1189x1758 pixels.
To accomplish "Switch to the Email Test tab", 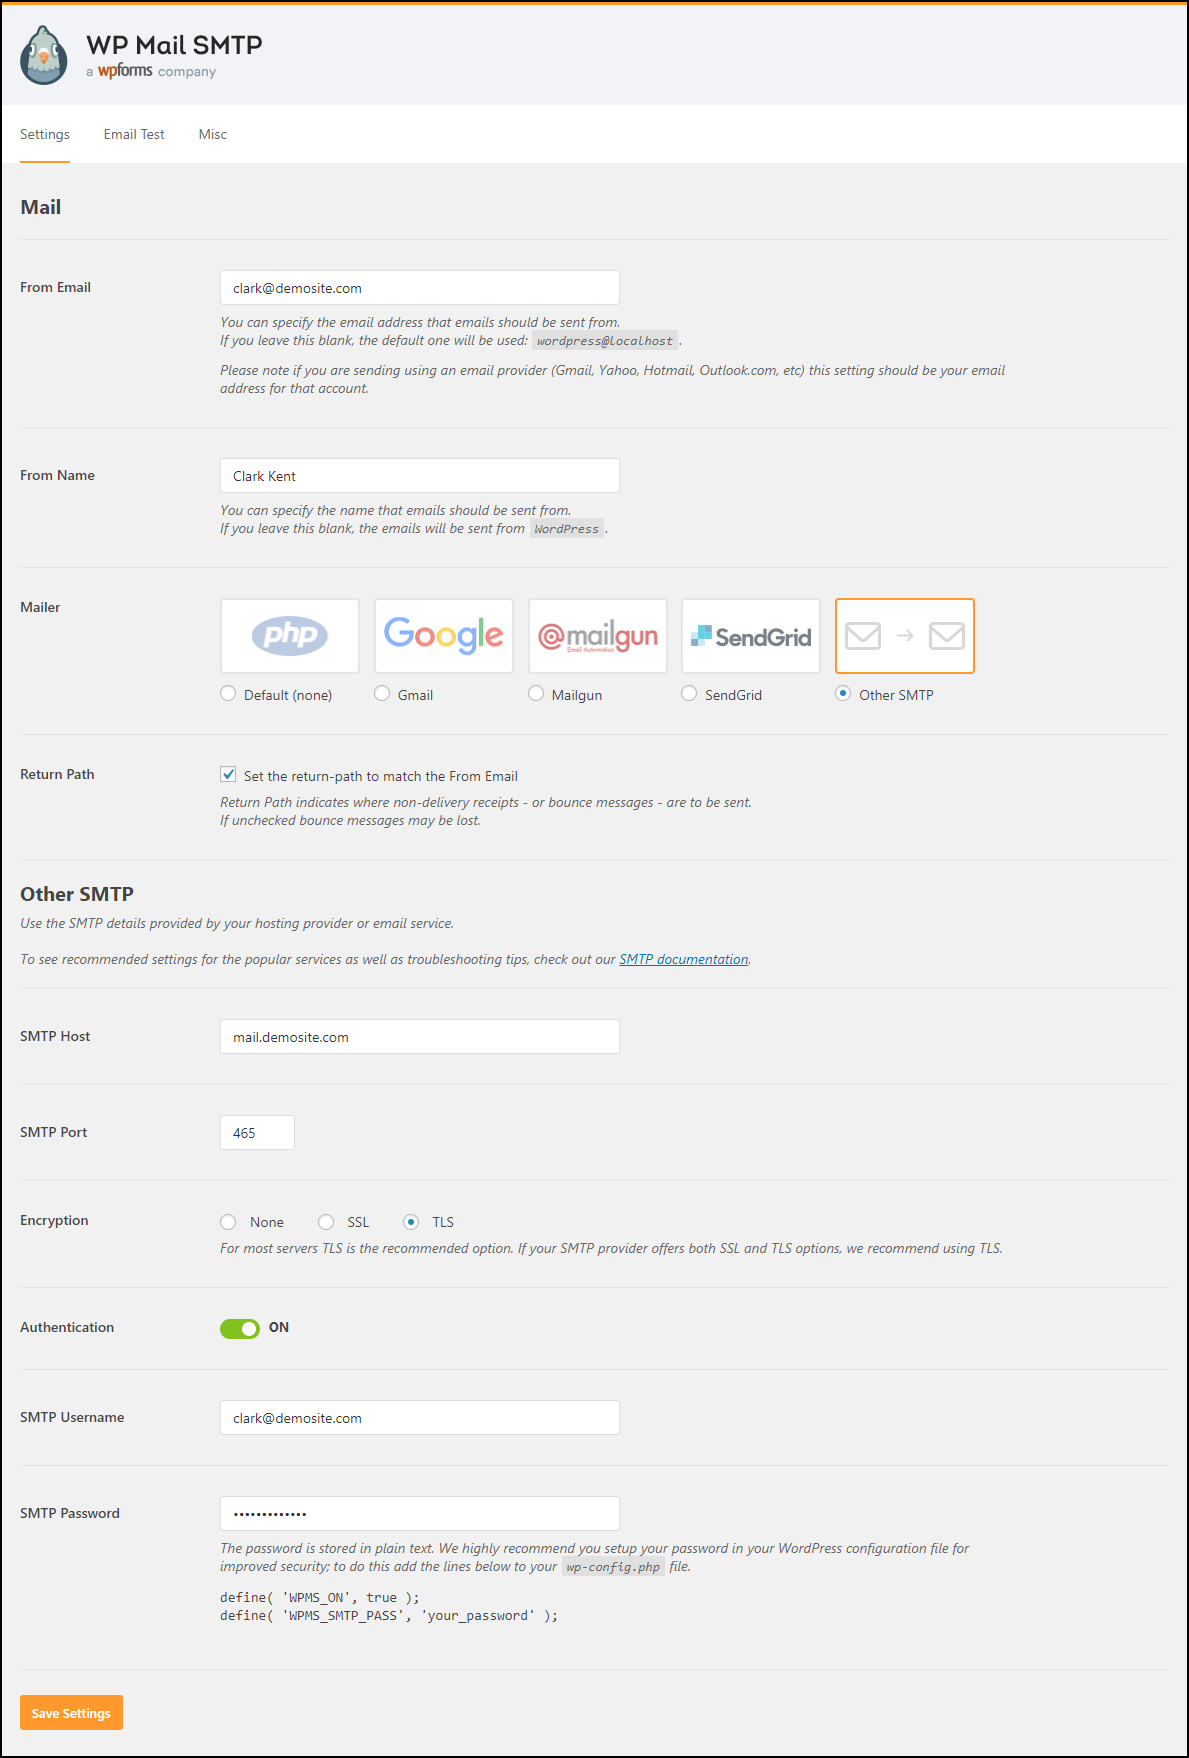I will [x=134, y=134].
